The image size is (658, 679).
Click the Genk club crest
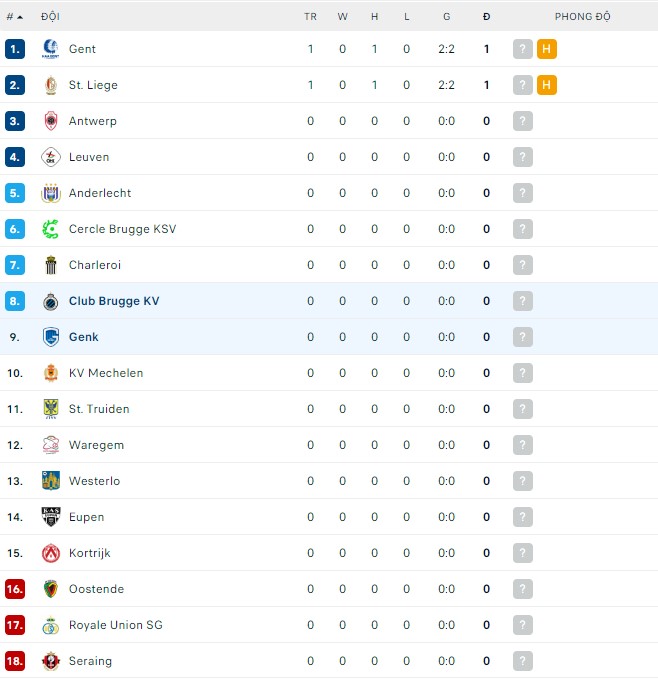[51, 337]
